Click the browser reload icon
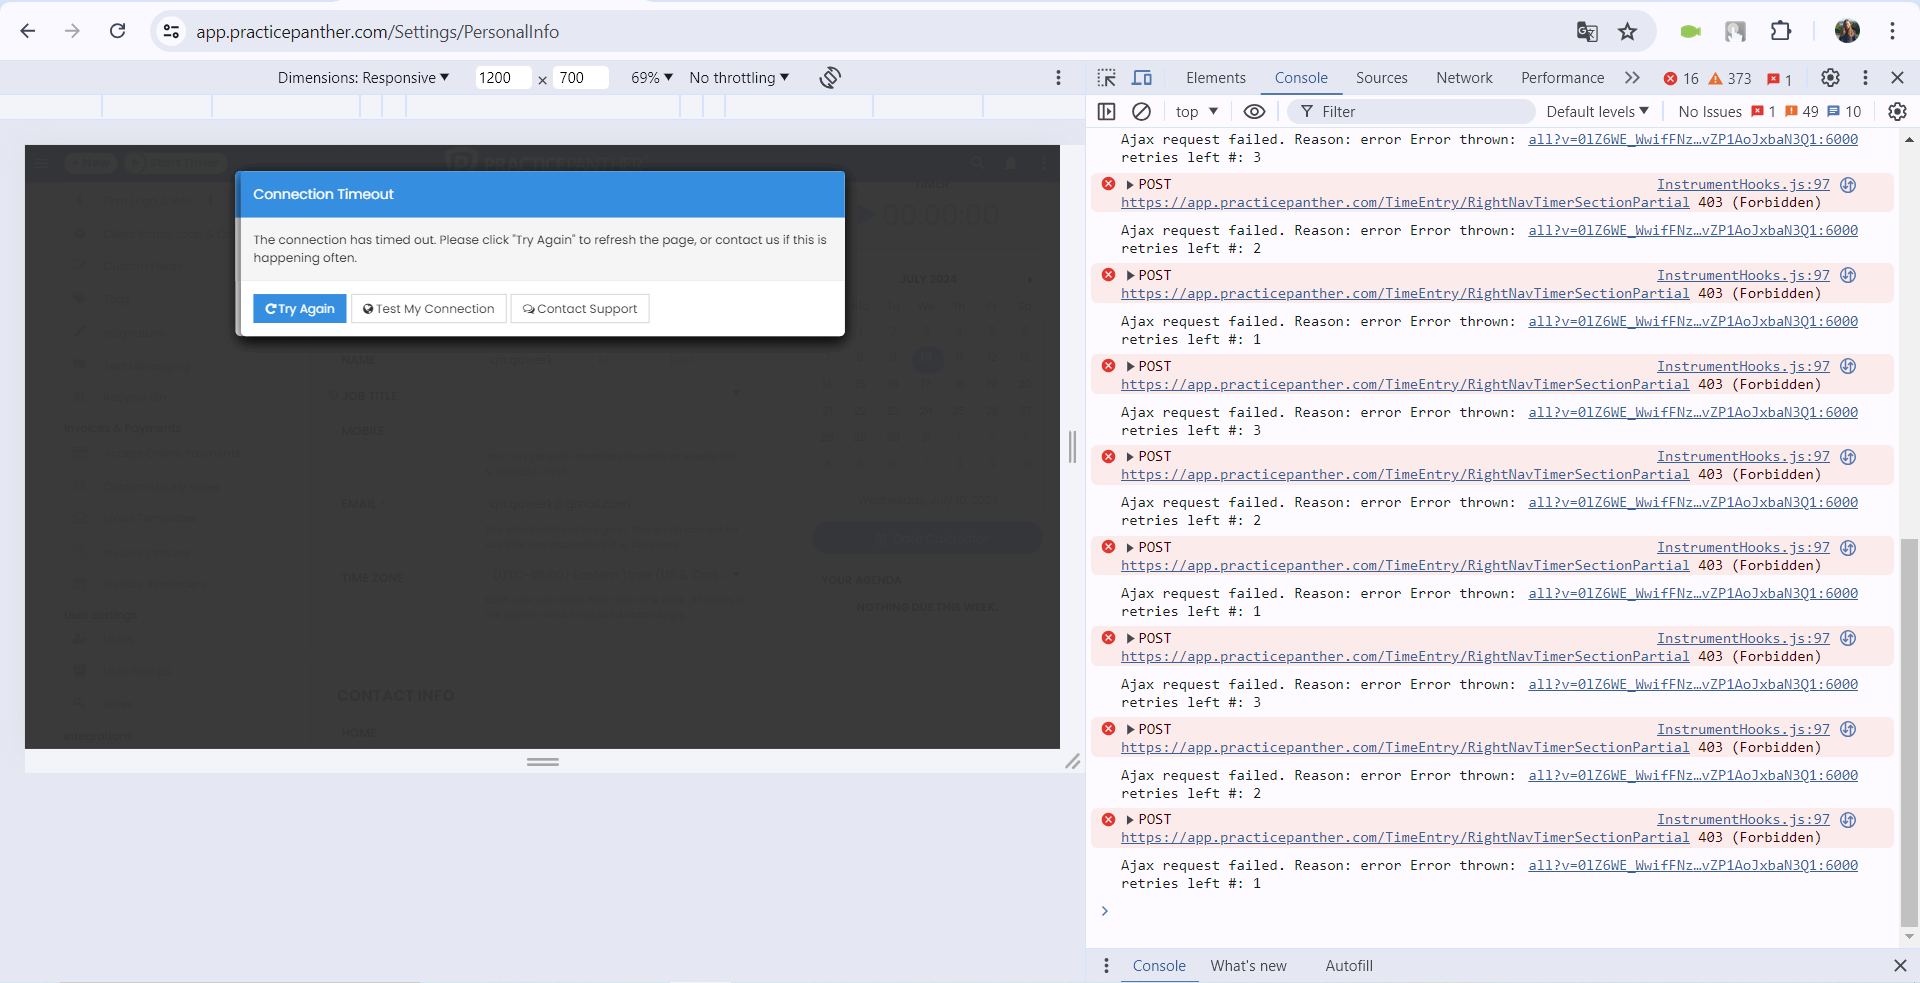This screenshot has width=1920, height=983. pyautogui.click(x=118, y=31)
